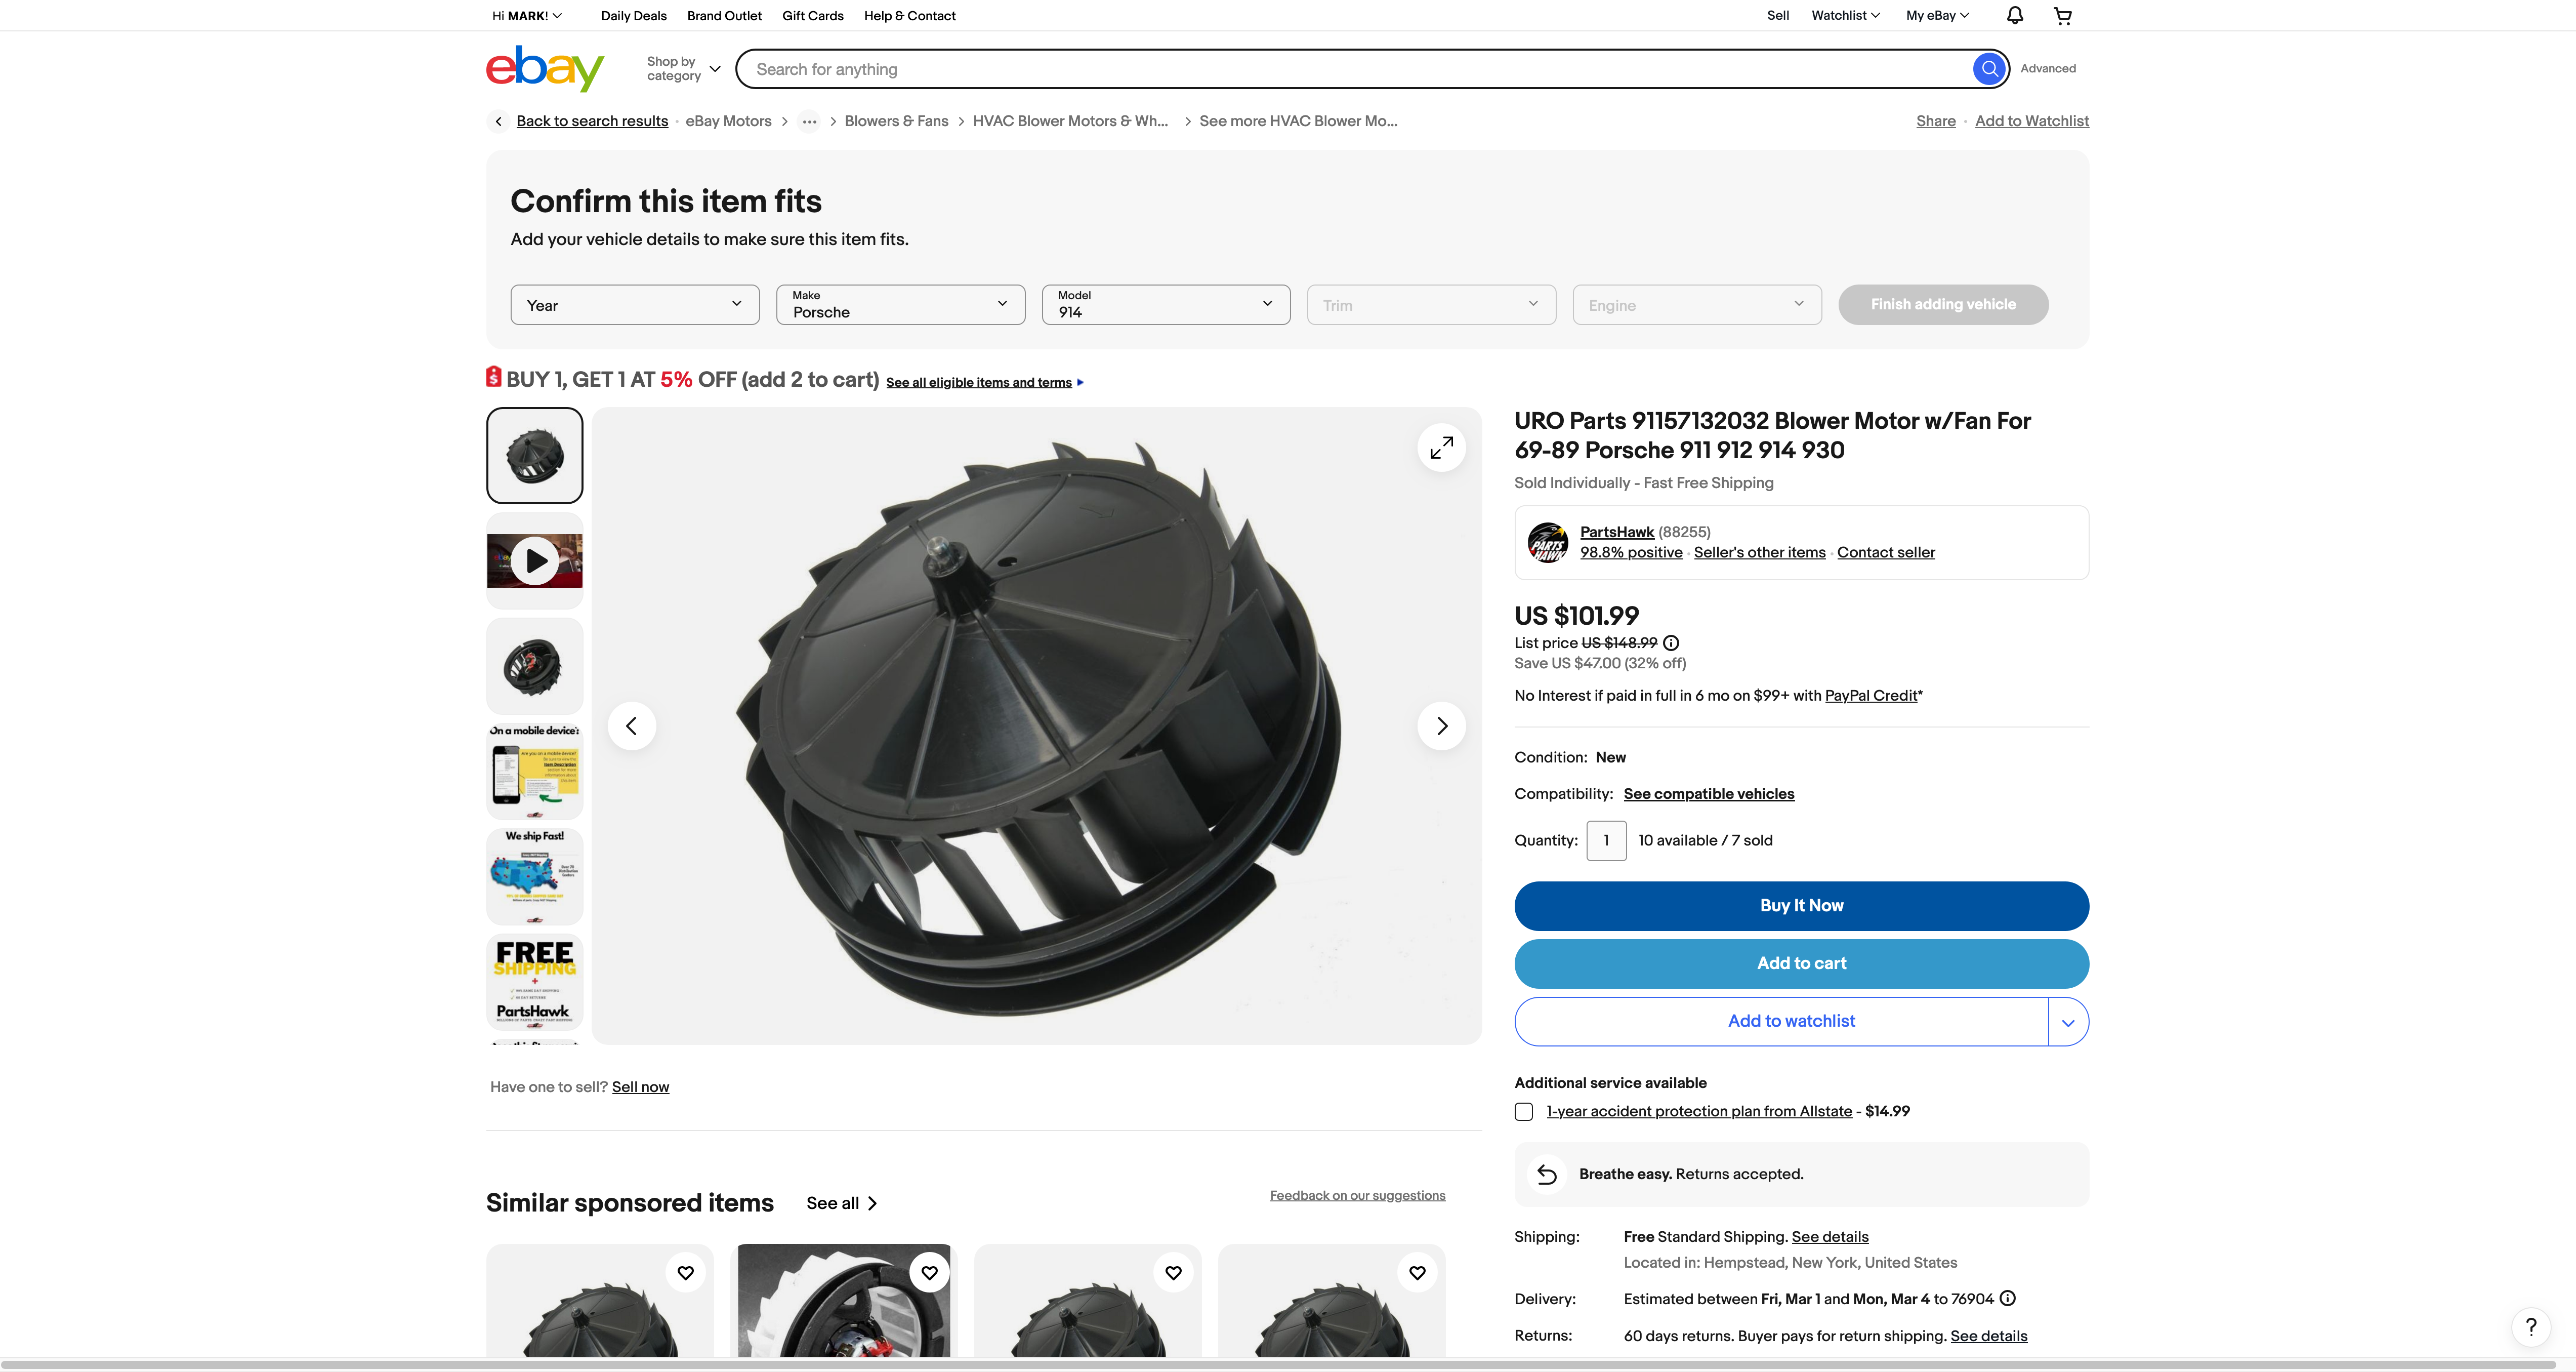Open the Year dropdown

(x=634, y=305)
